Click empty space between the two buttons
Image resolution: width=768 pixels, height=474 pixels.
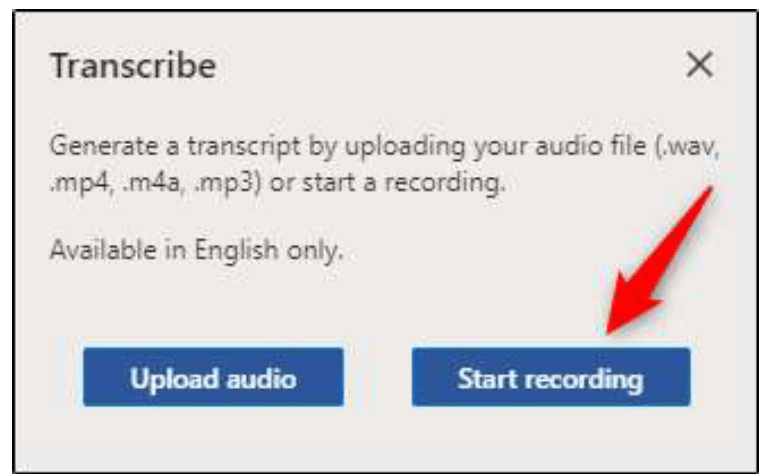point(378,377)
